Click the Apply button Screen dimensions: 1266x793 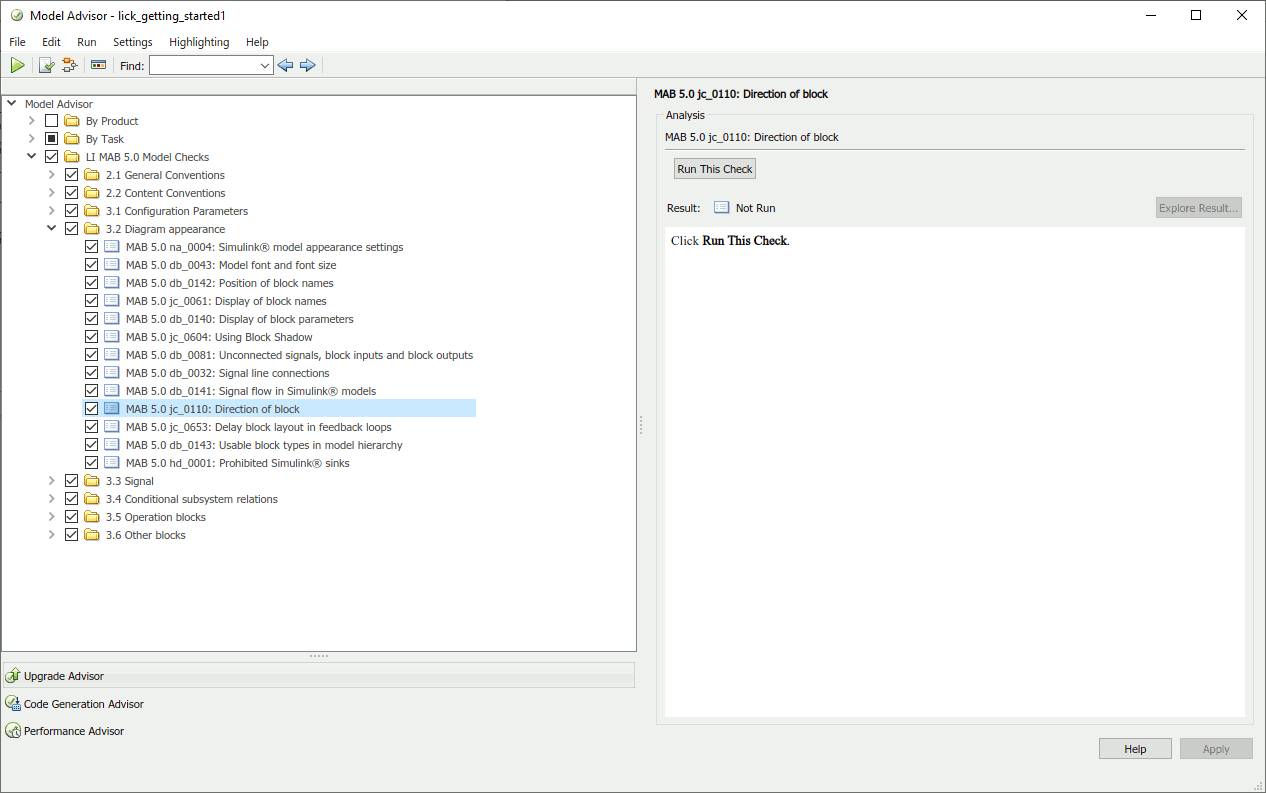pos(1216,749)
